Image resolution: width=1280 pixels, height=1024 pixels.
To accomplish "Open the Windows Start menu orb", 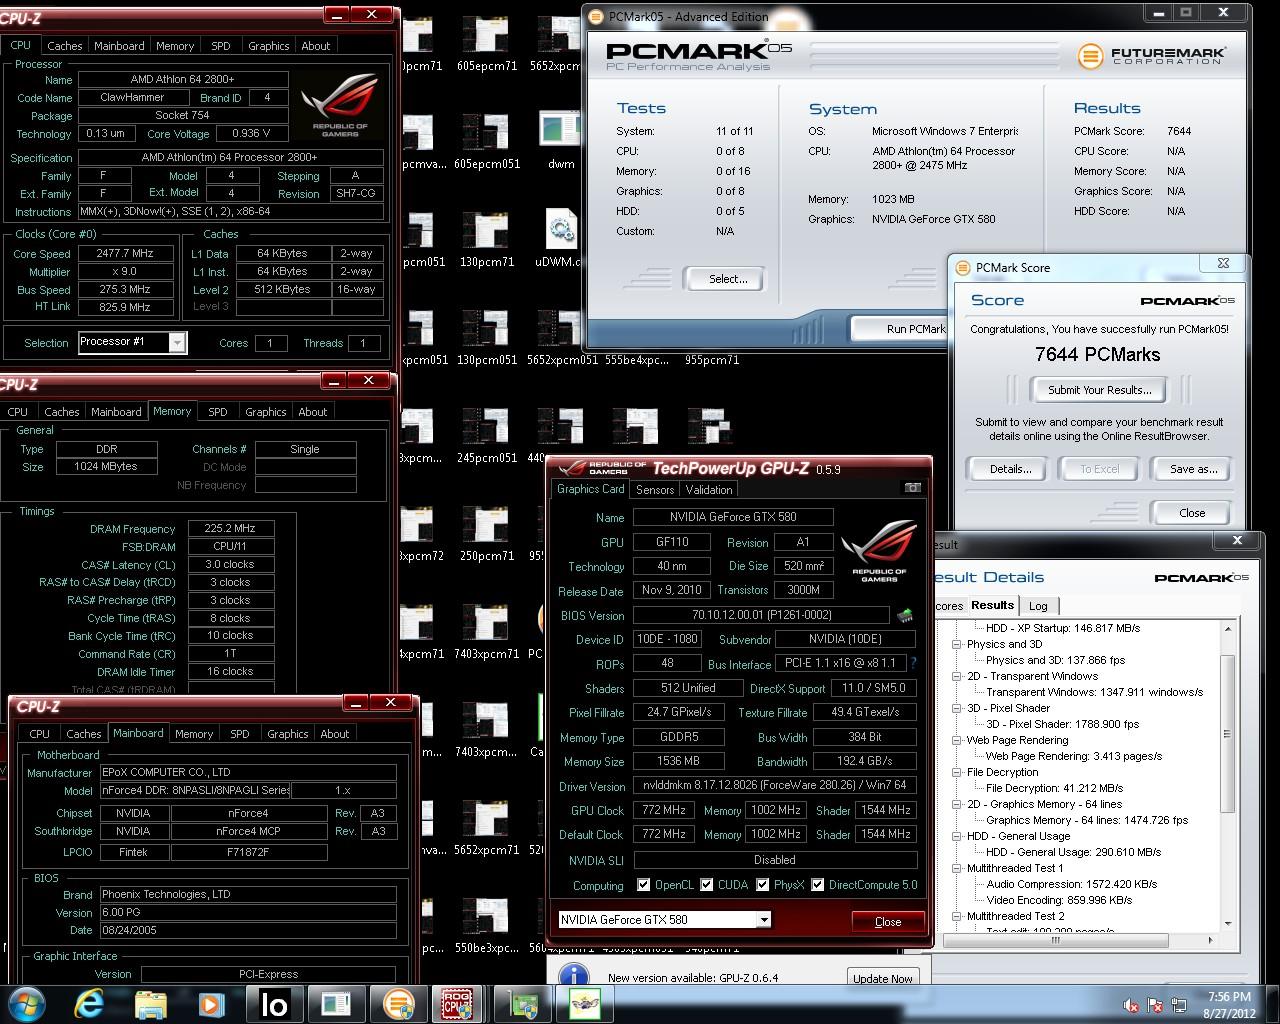I will (26, 1003).
